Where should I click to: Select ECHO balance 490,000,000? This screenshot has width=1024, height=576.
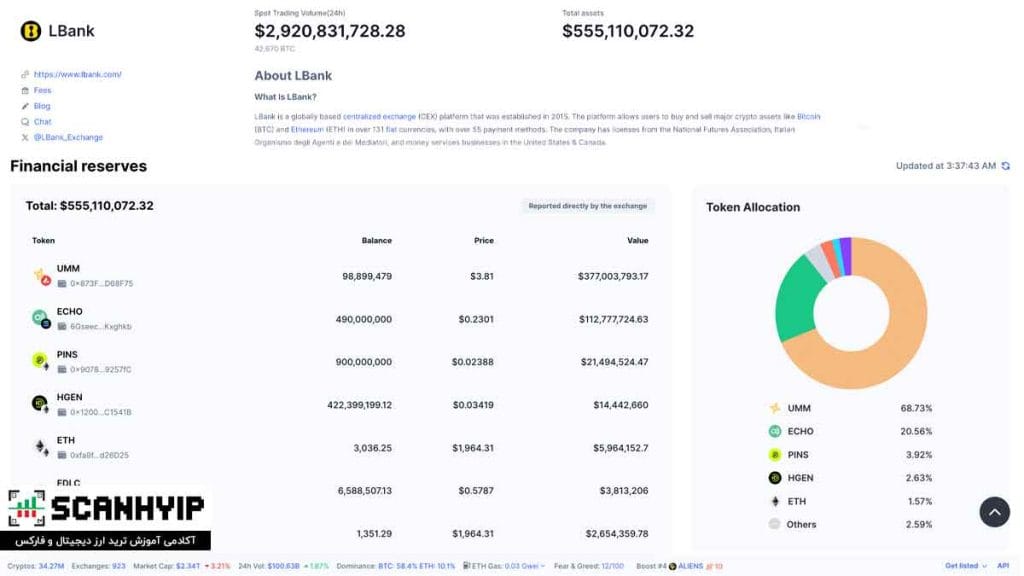(x=364, y=319)
